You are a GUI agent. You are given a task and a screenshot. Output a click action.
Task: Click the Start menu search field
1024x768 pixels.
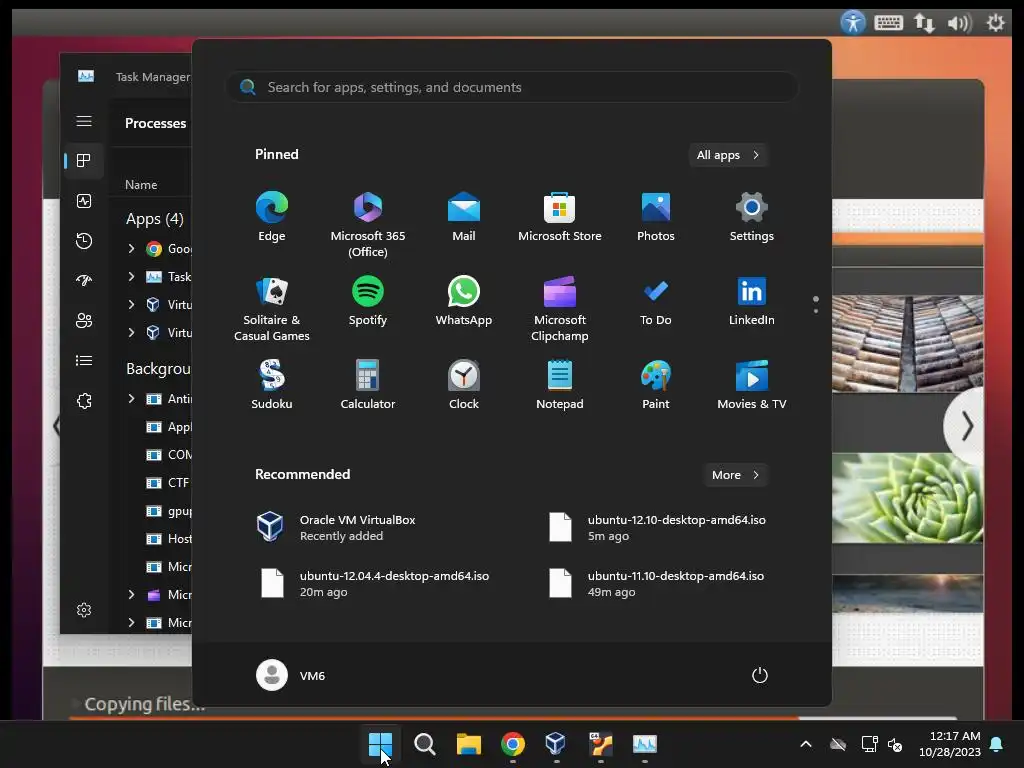coord(512,87)
